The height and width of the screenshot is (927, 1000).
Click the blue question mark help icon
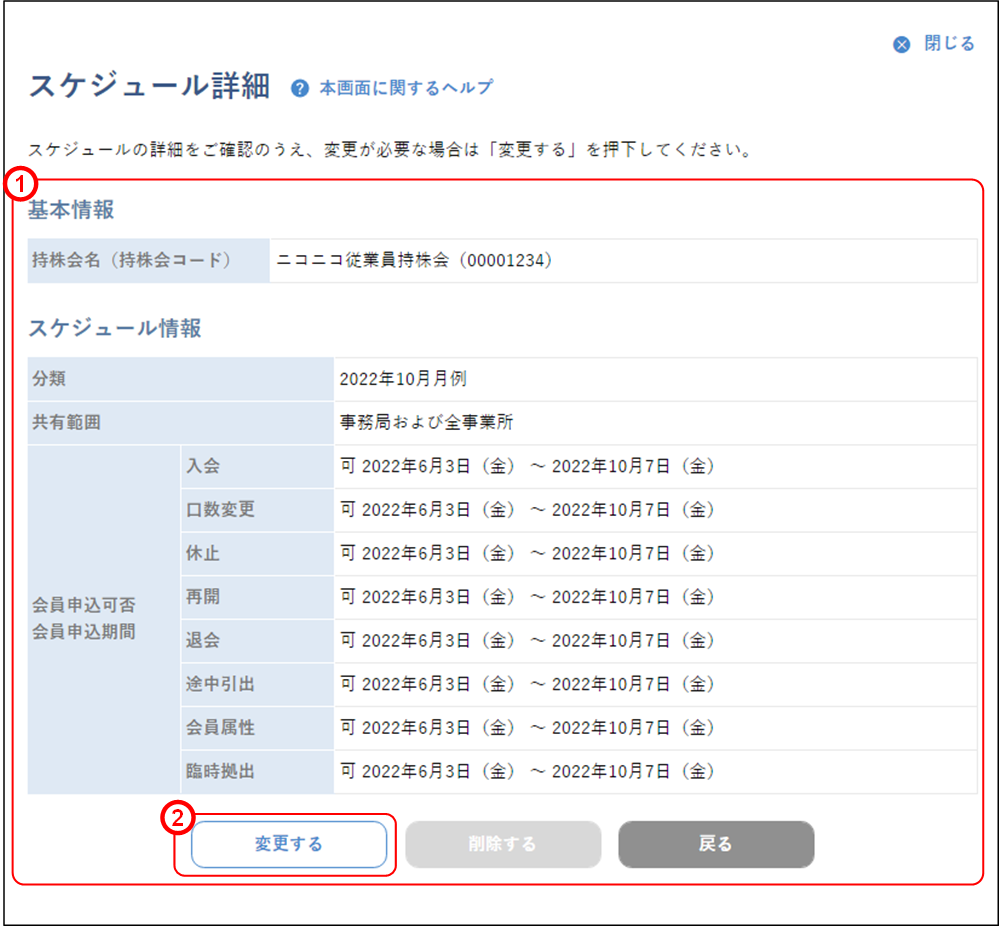click(x=299, y=88)
